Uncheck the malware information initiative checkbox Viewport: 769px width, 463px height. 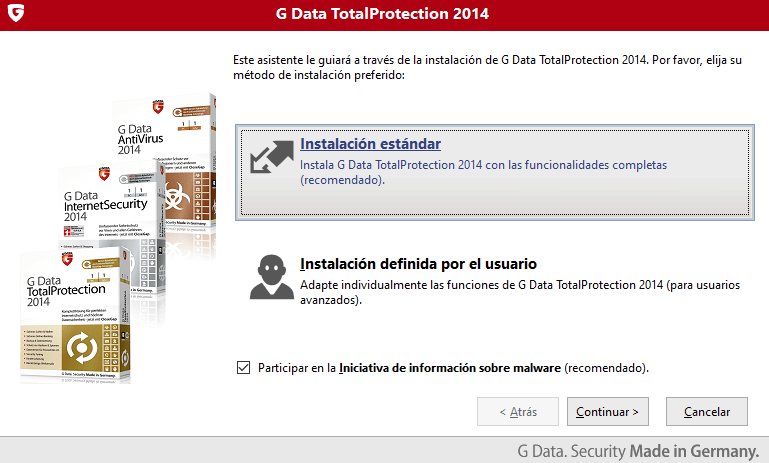[x=243, y=367]
